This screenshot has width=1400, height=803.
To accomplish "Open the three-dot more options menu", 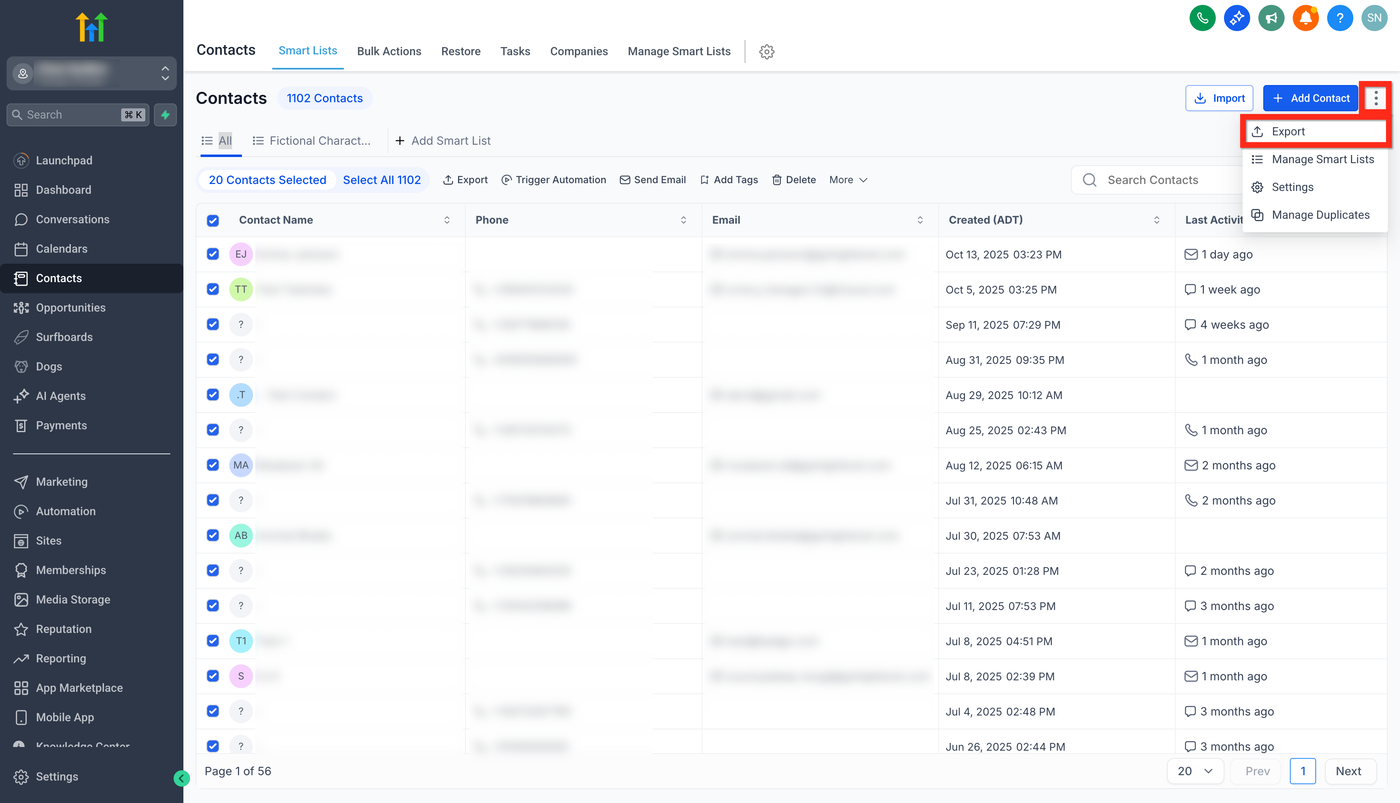I will [x=1376, y=98].
